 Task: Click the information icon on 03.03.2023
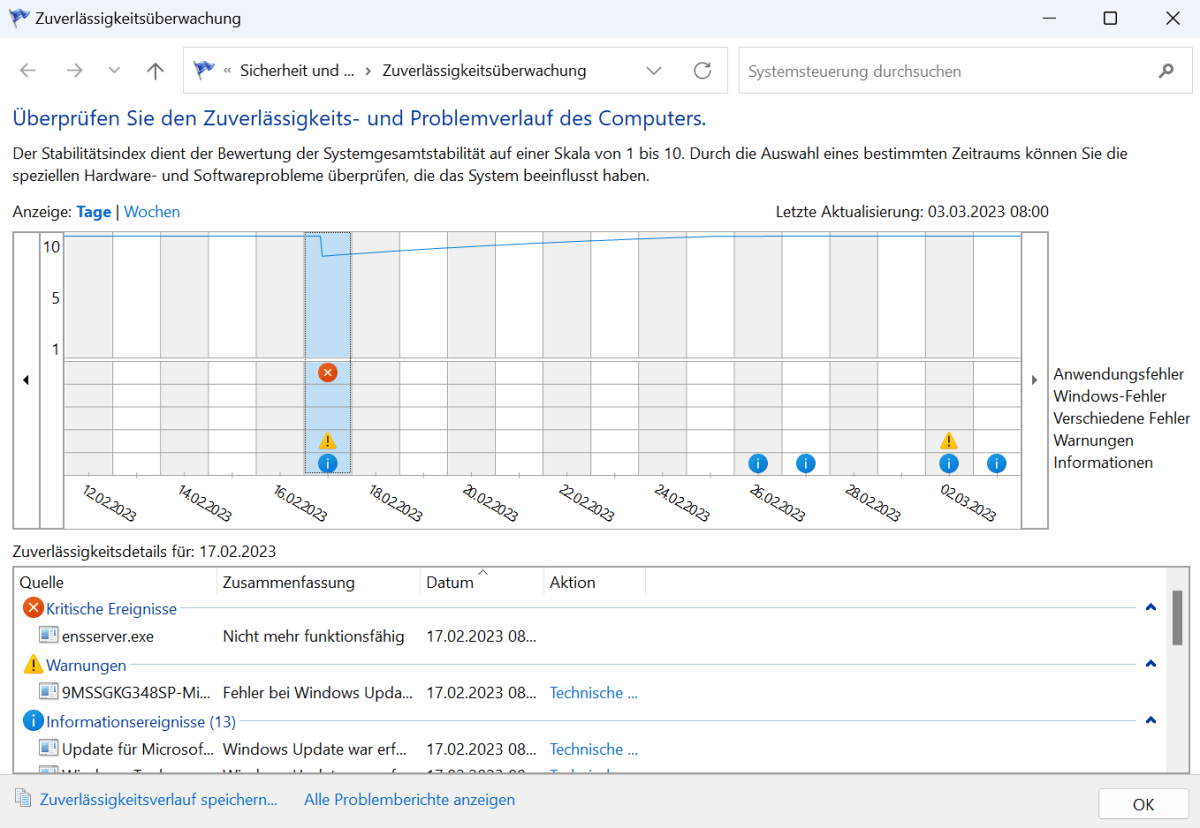tap(997, 463)
